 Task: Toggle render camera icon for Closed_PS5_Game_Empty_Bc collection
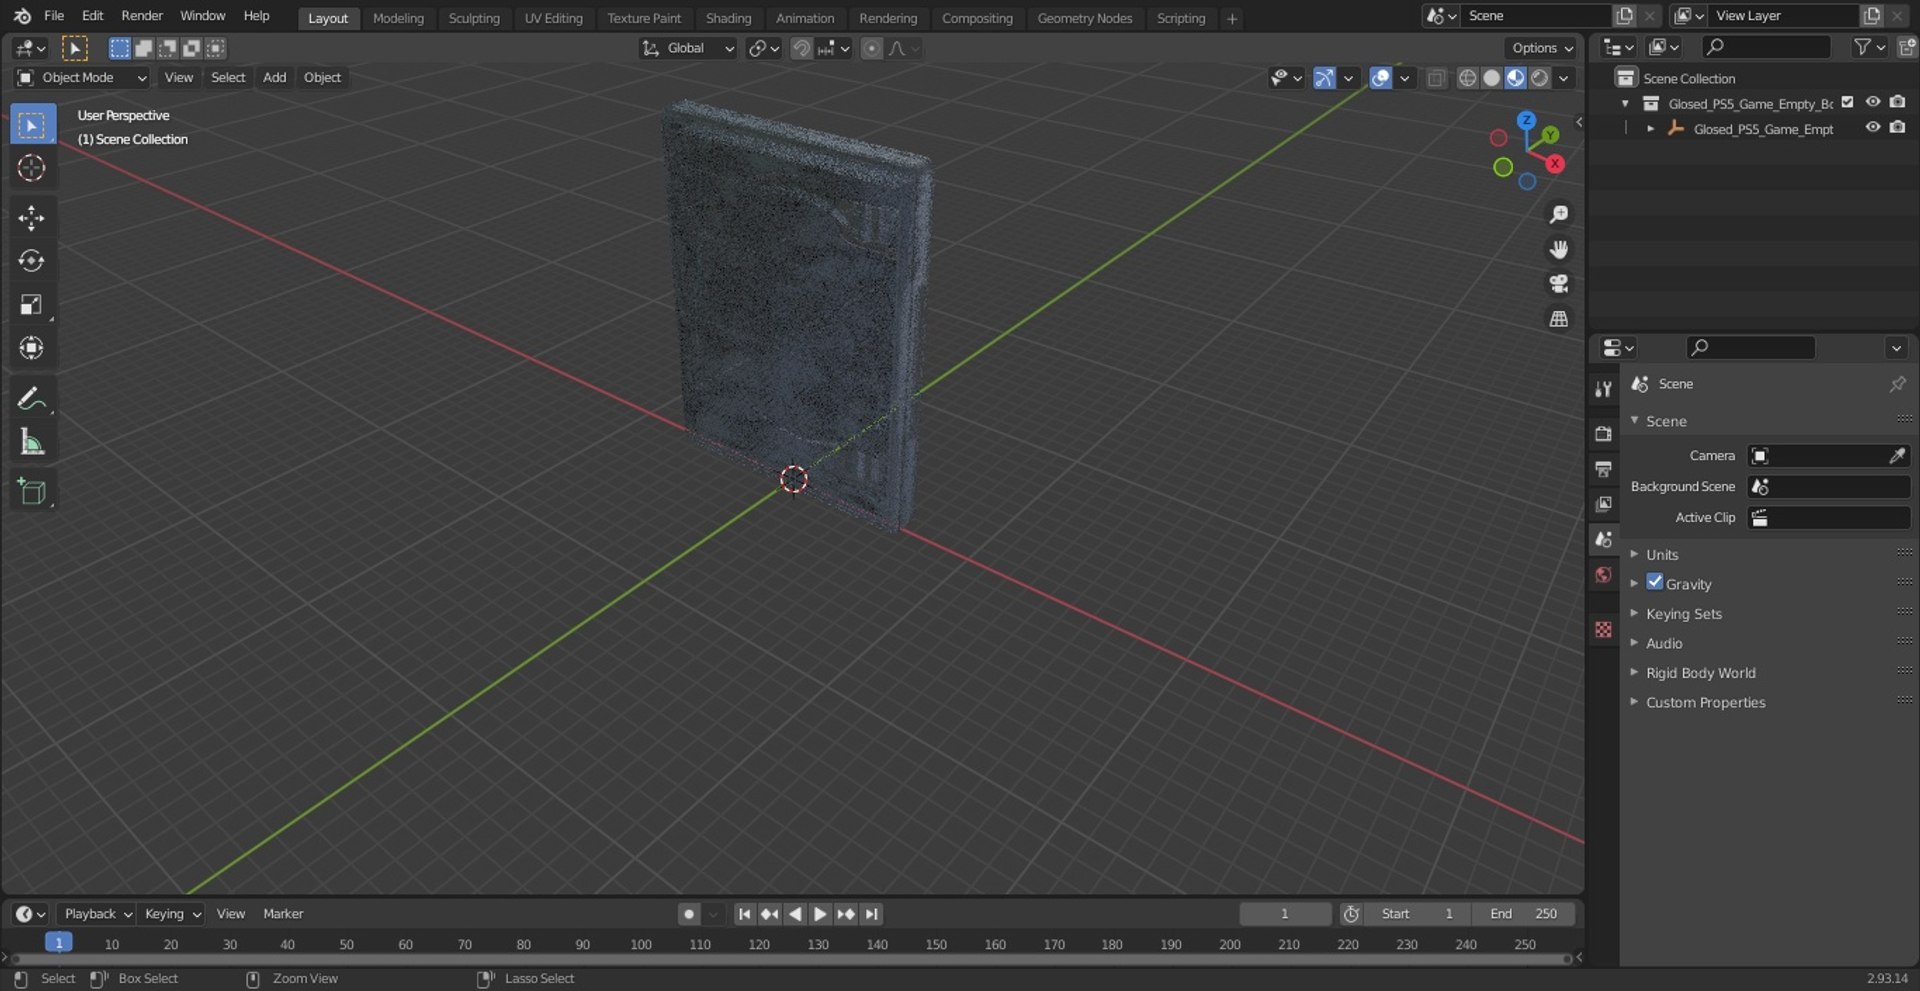[x=1898, y=102]
